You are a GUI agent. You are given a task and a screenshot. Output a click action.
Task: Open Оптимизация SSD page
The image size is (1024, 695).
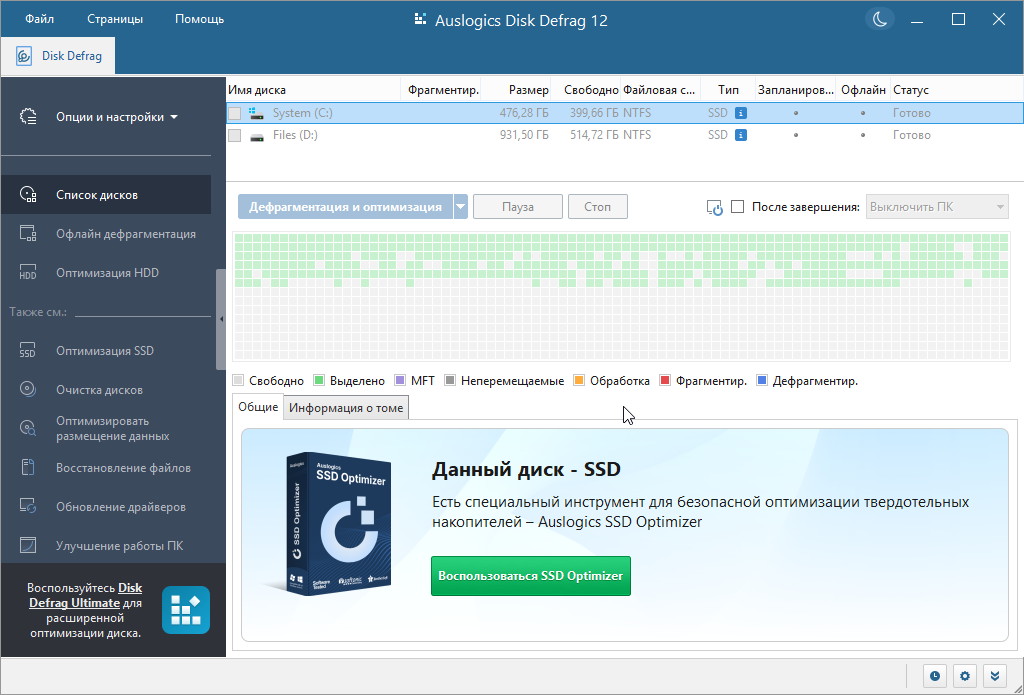point(106,351)
